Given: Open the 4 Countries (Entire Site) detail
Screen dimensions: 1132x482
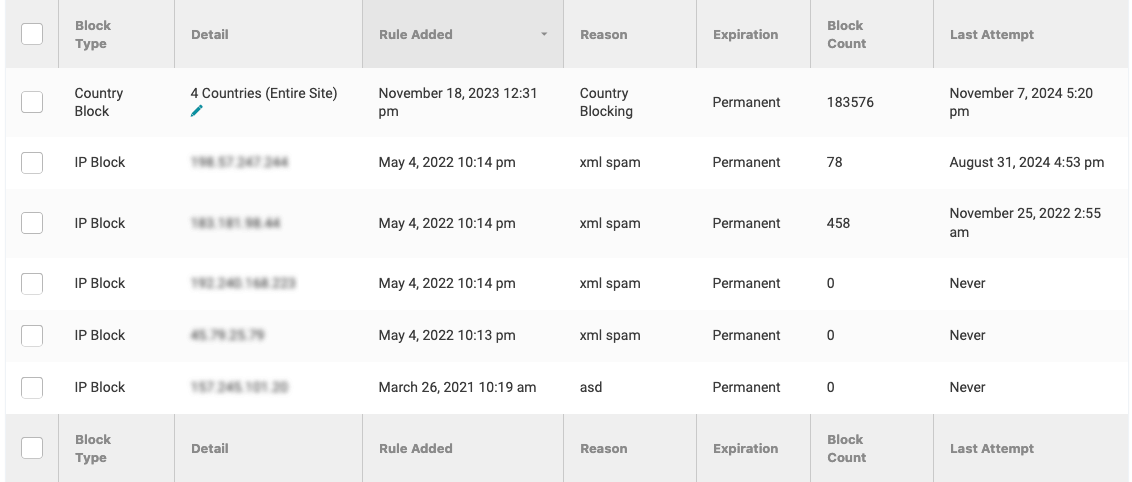Looking at the screenshot, I should (264, 93).
